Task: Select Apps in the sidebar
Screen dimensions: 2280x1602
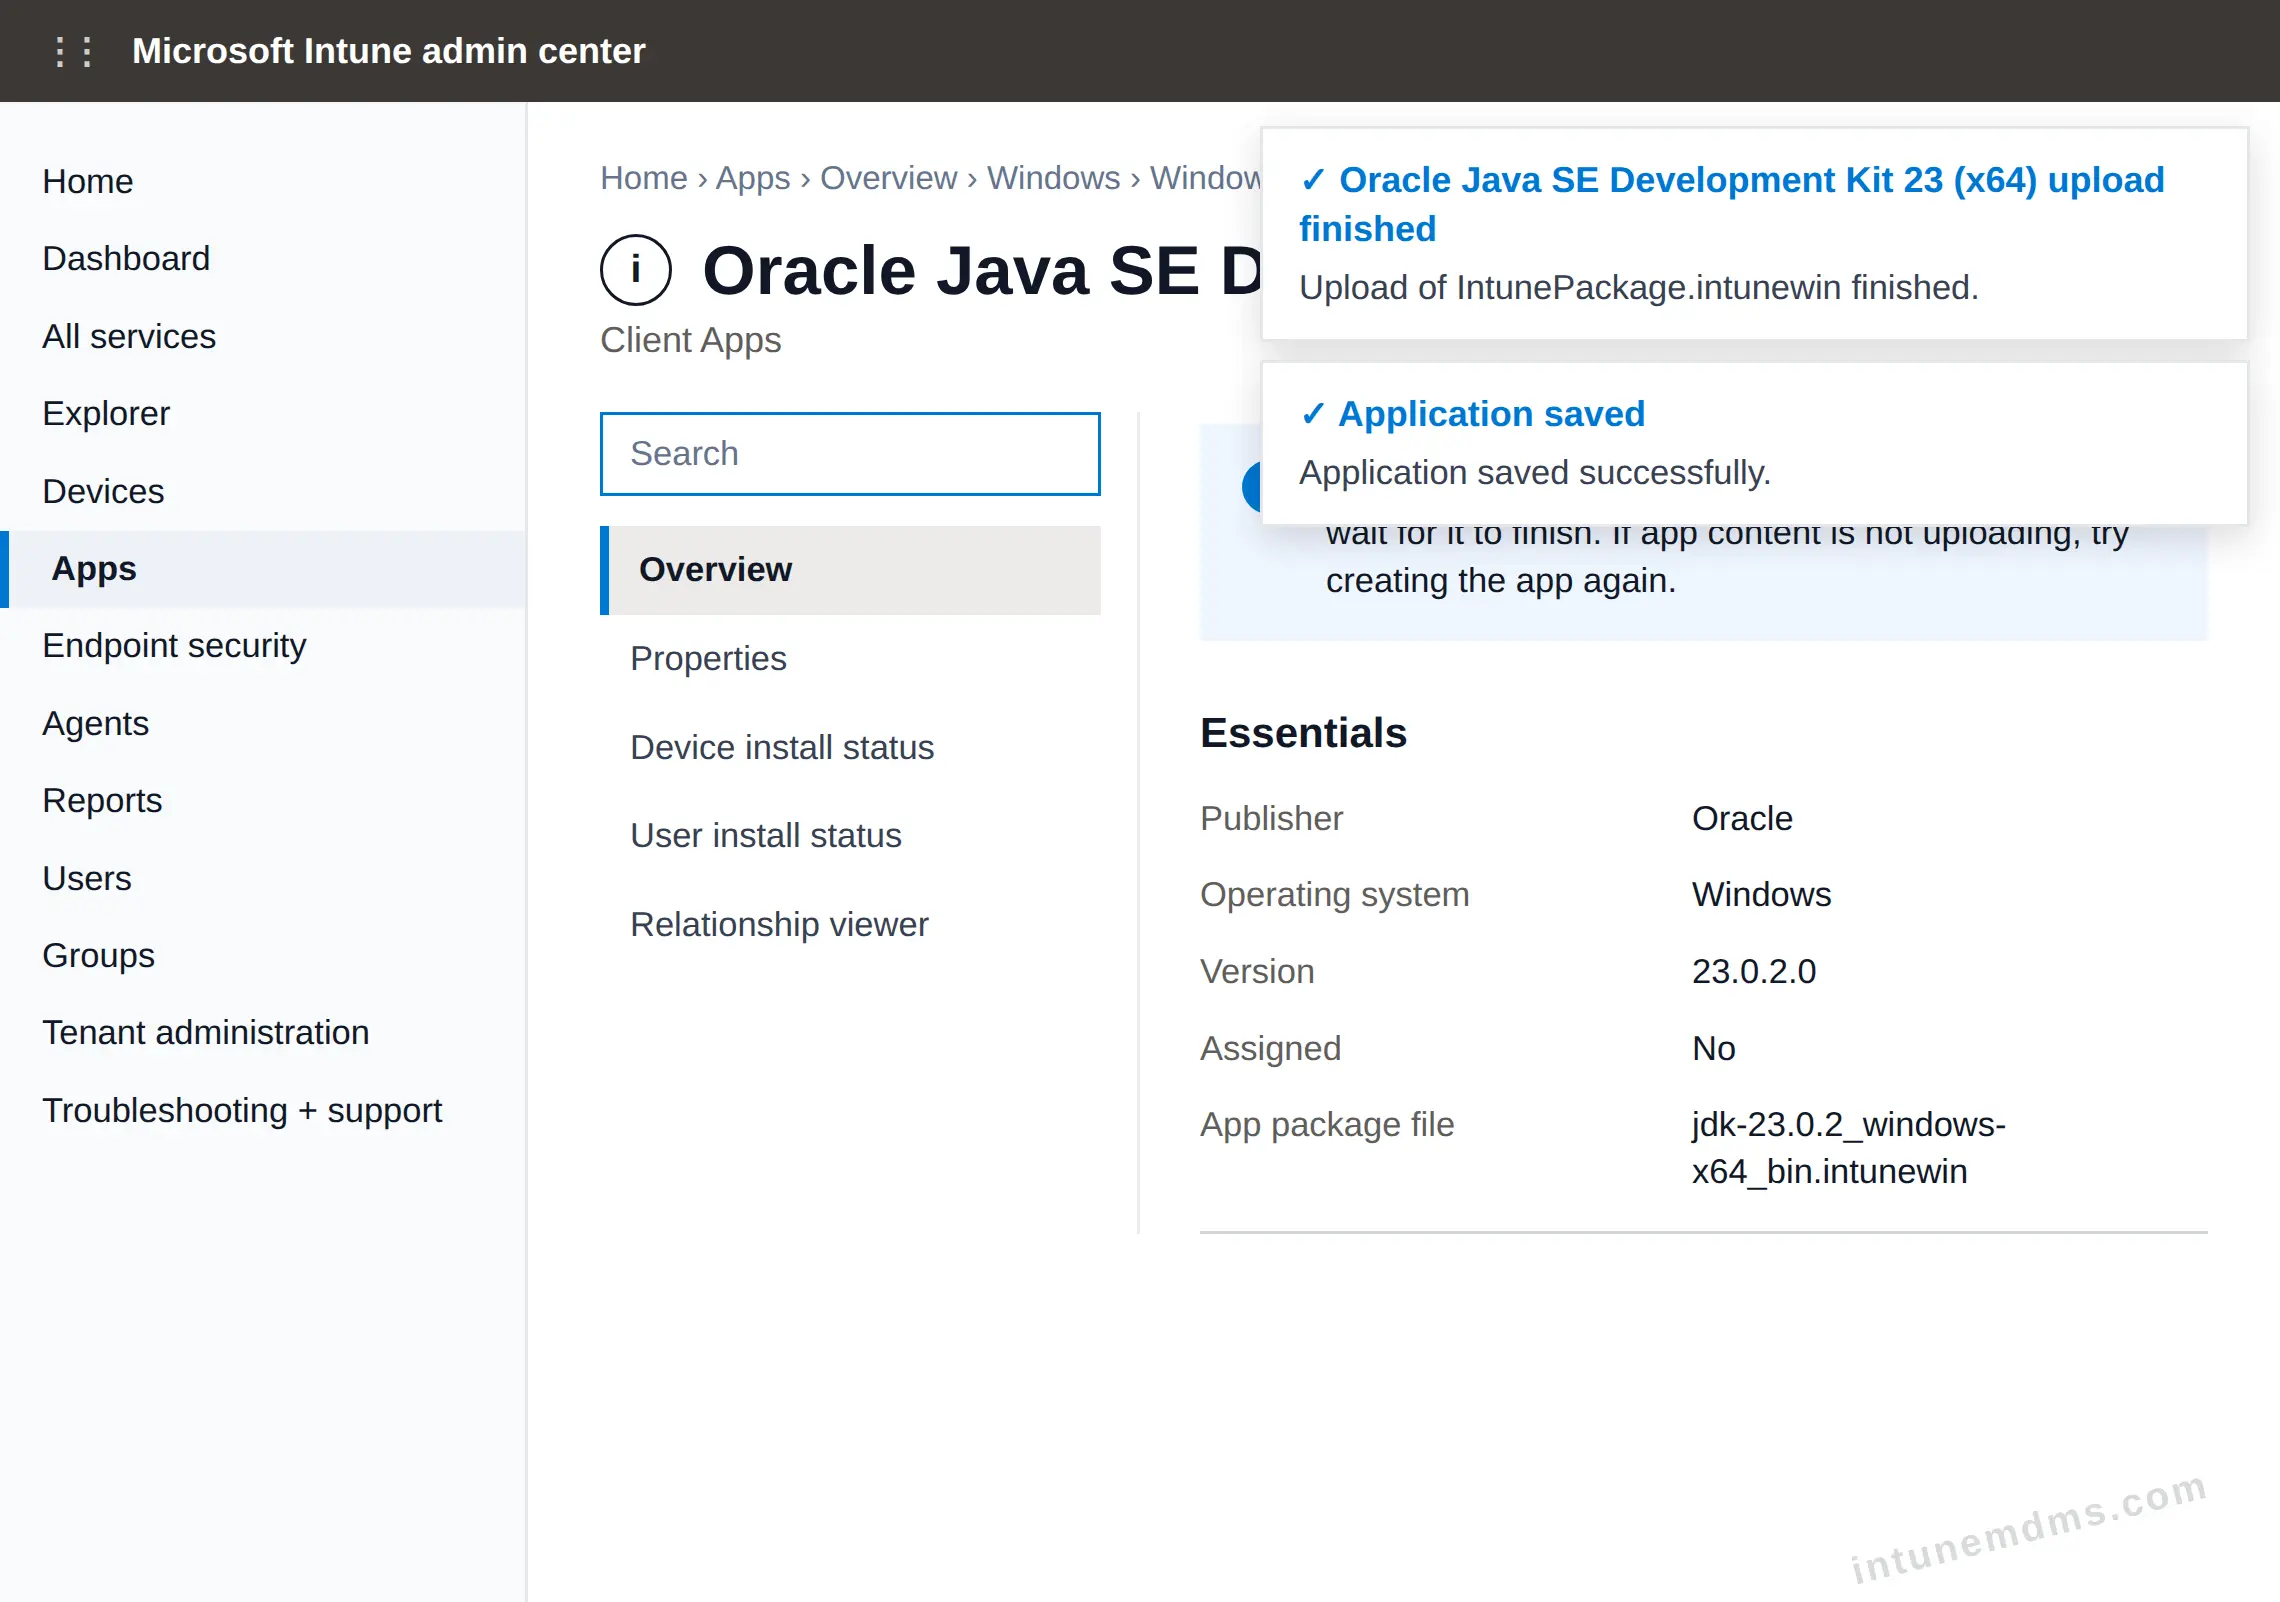Action: tap(263, 569)
